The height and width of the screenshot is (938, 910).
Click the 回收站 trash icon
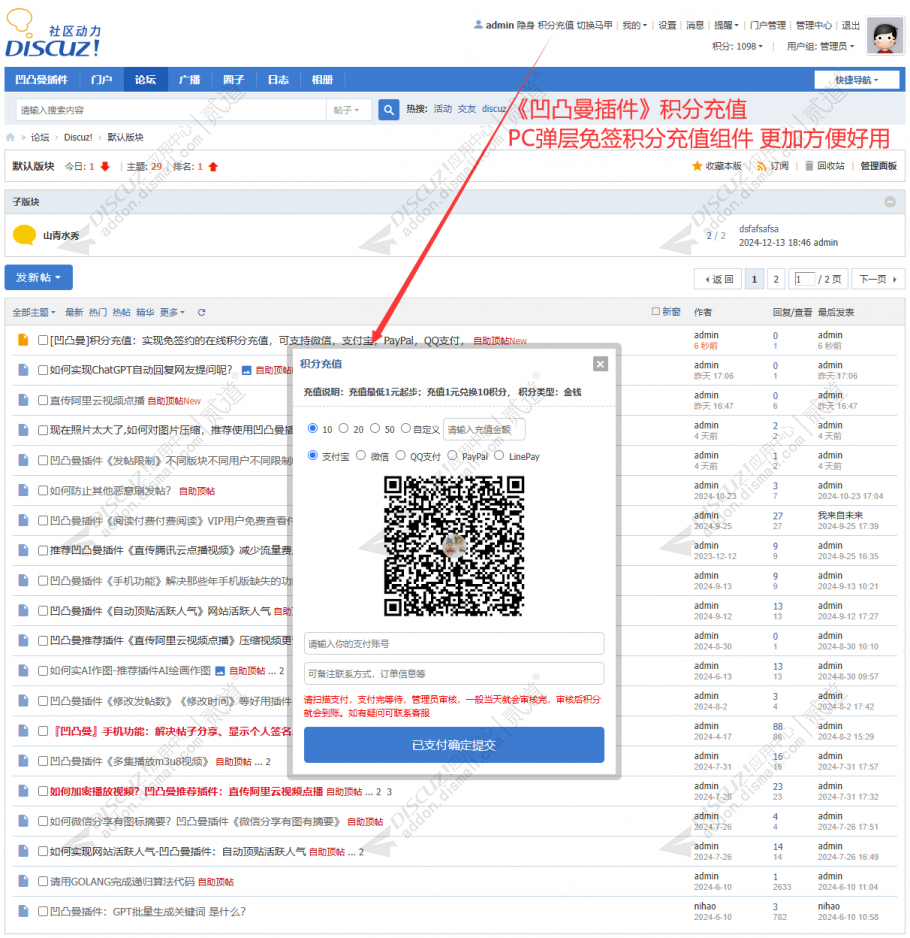(x=809, y=166)
